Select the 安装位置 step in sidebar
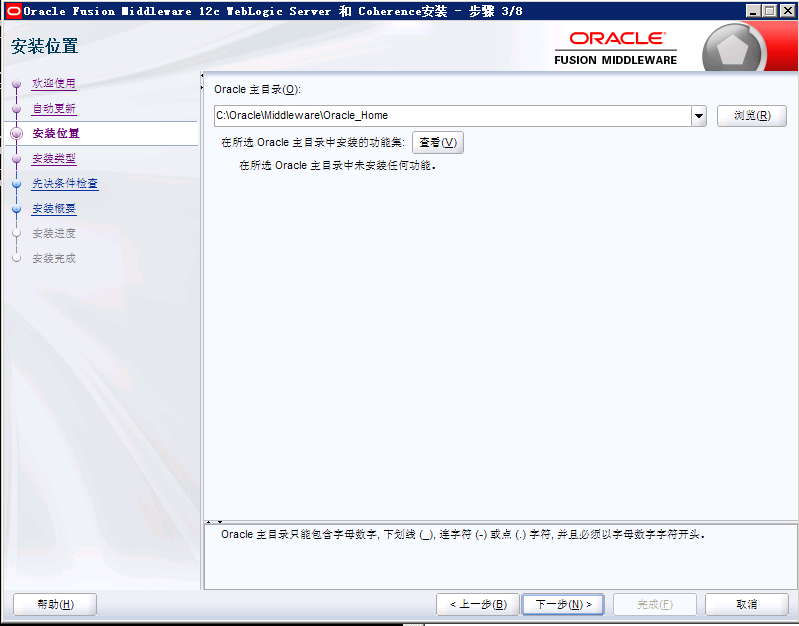Viewport: 799px width, 626px height. [56, 133]
